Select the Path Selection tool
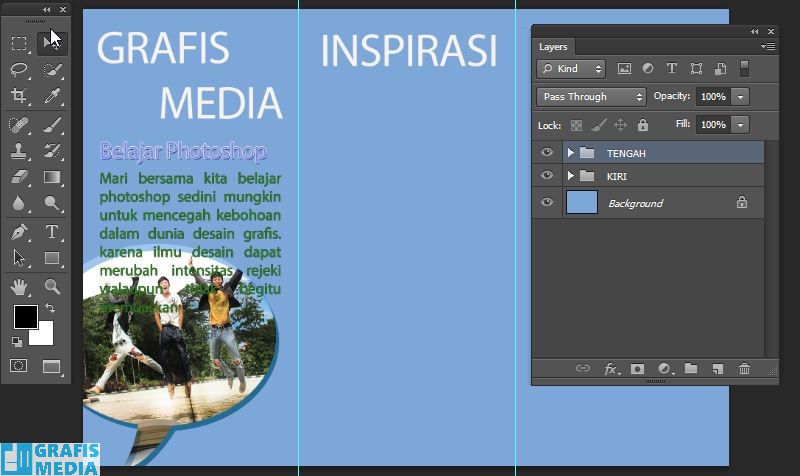Viewport: 800px width, 476px height. (19, 258)
